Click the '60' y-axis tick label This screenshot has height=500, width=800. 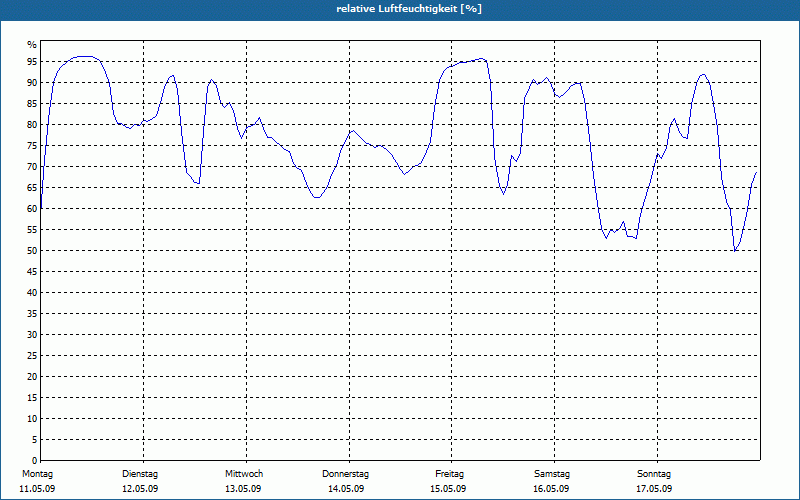click(x=32, y=209)
